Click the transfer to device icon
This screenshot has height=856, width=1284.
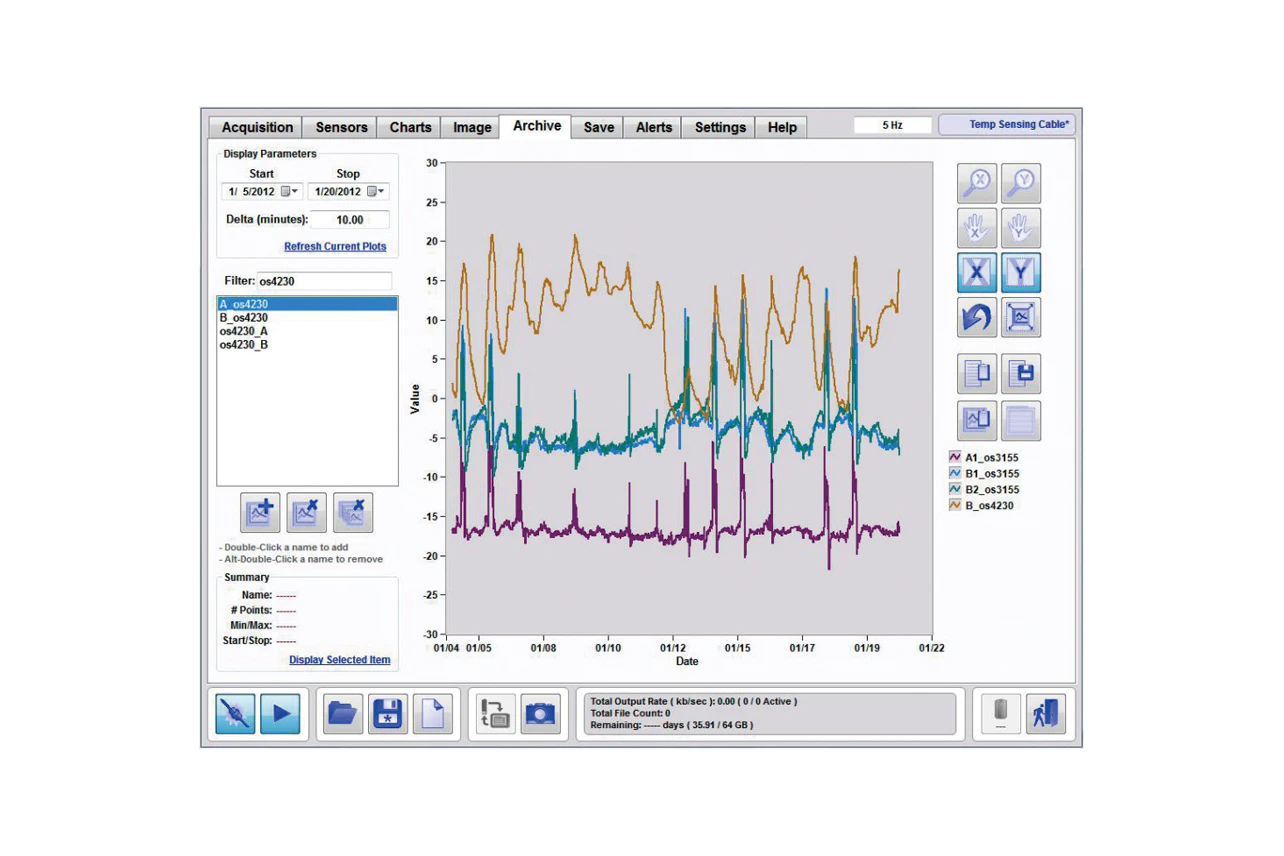(495, 714)
